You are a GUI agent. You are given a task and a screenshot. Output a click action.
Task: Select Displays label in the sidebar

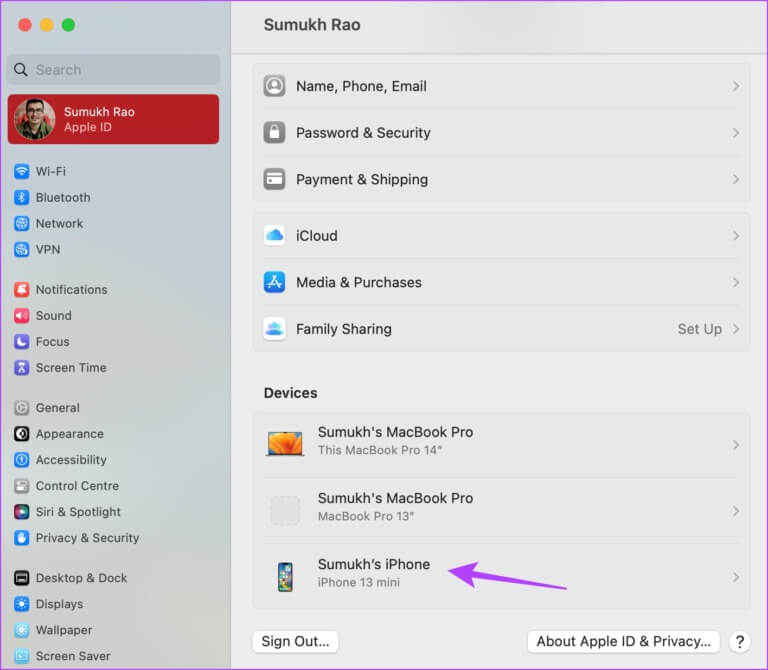[x=59, y=604]
